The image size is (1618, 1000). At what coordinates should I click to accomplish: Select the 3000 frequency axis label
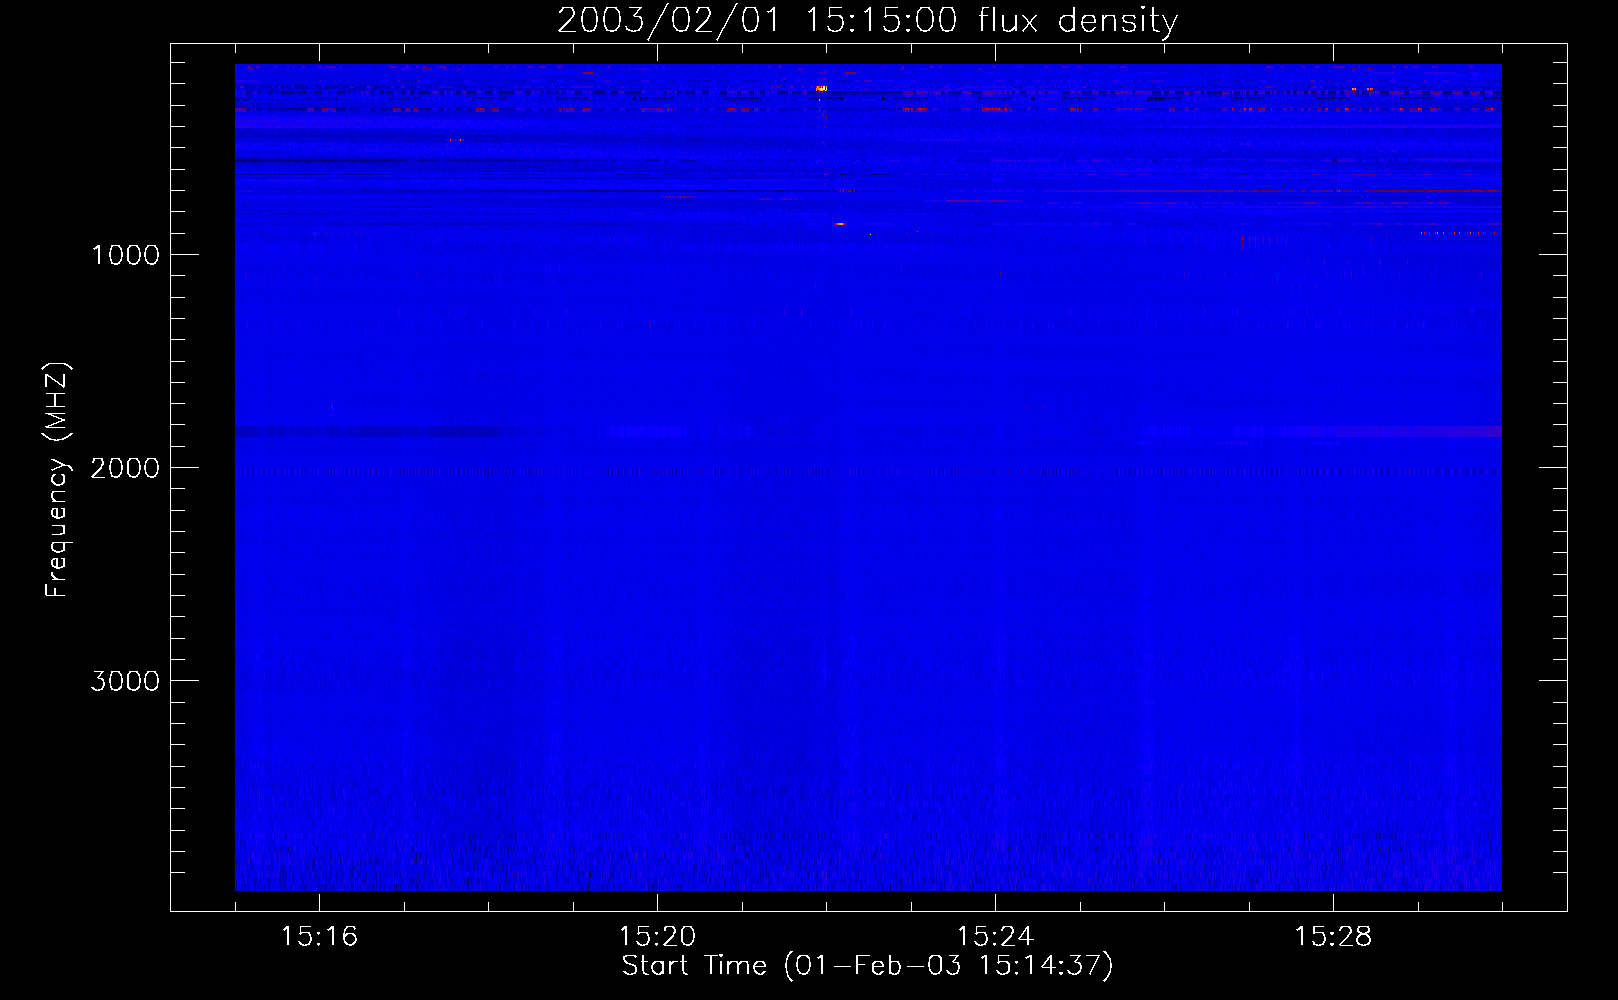[x=125, y=681]
